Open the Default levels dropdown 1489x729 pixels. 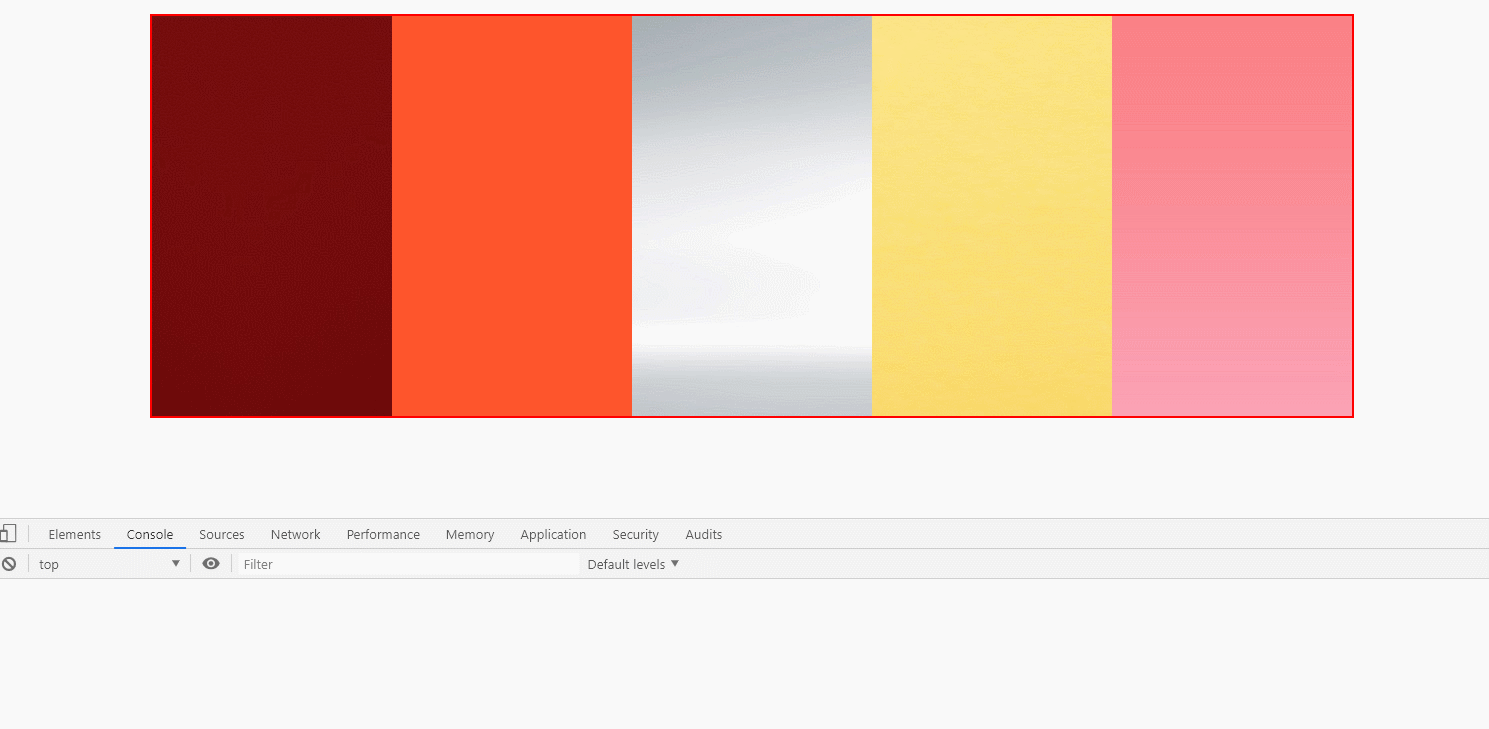point(633,564)
